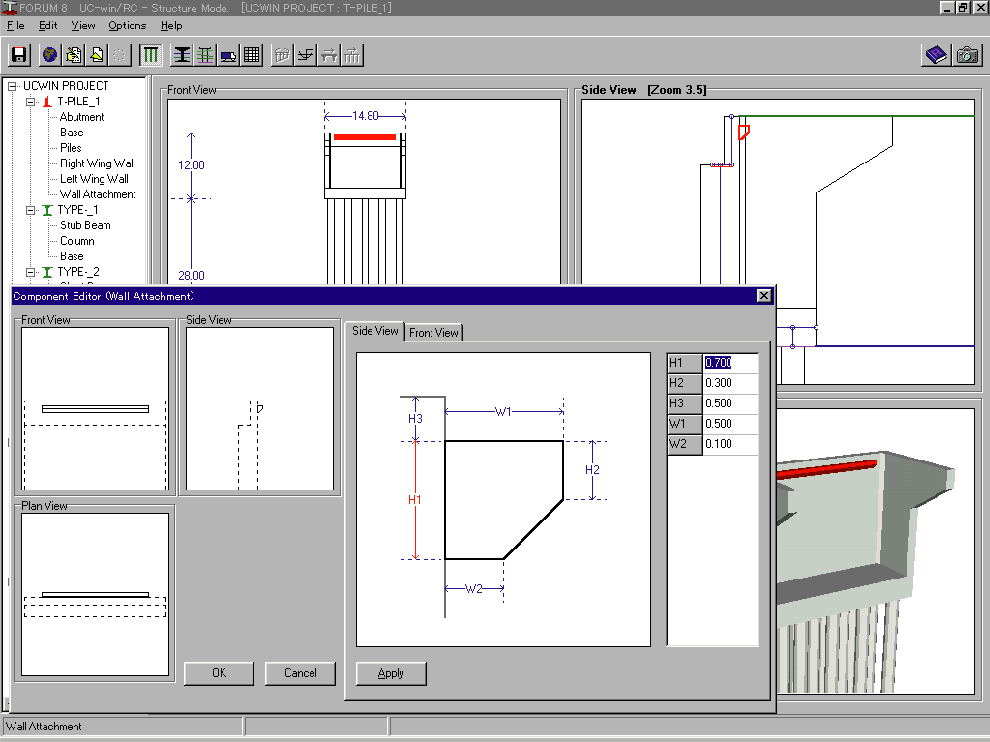The height and width of the screenshot is (742, 990).
Task: Click the floppy disk Save icon
Action: click(20, 55)
